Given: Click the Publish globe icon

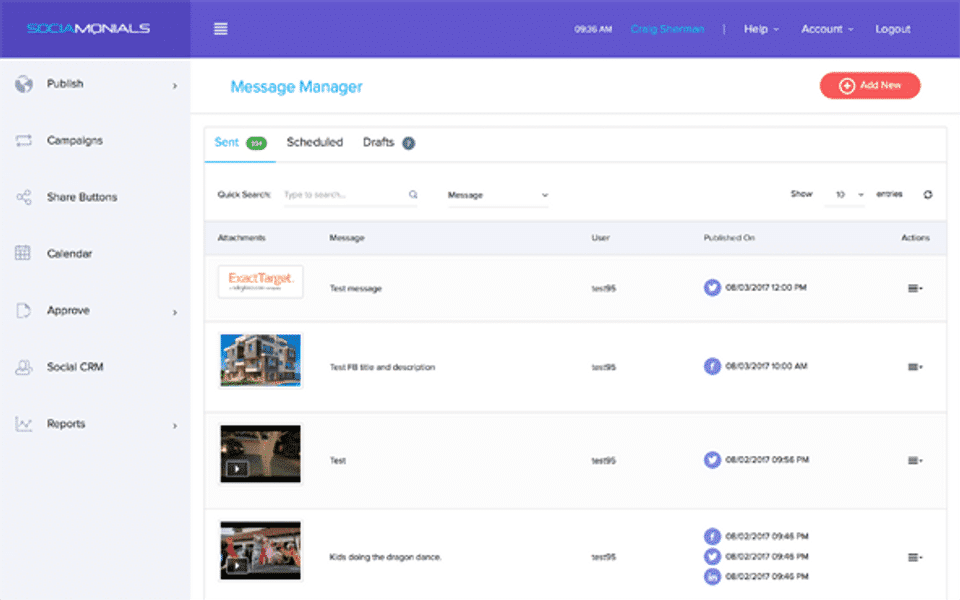Looking at the screenshot, I should click(x=24, y=84).
